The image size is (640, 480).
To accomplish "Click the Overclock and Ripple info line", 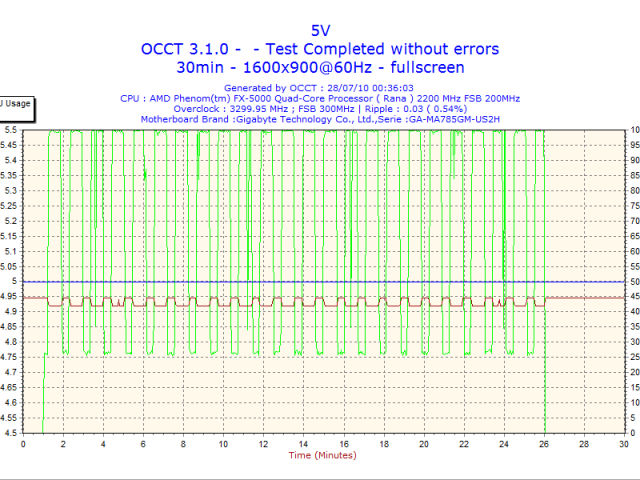I will tap(320, 109).
